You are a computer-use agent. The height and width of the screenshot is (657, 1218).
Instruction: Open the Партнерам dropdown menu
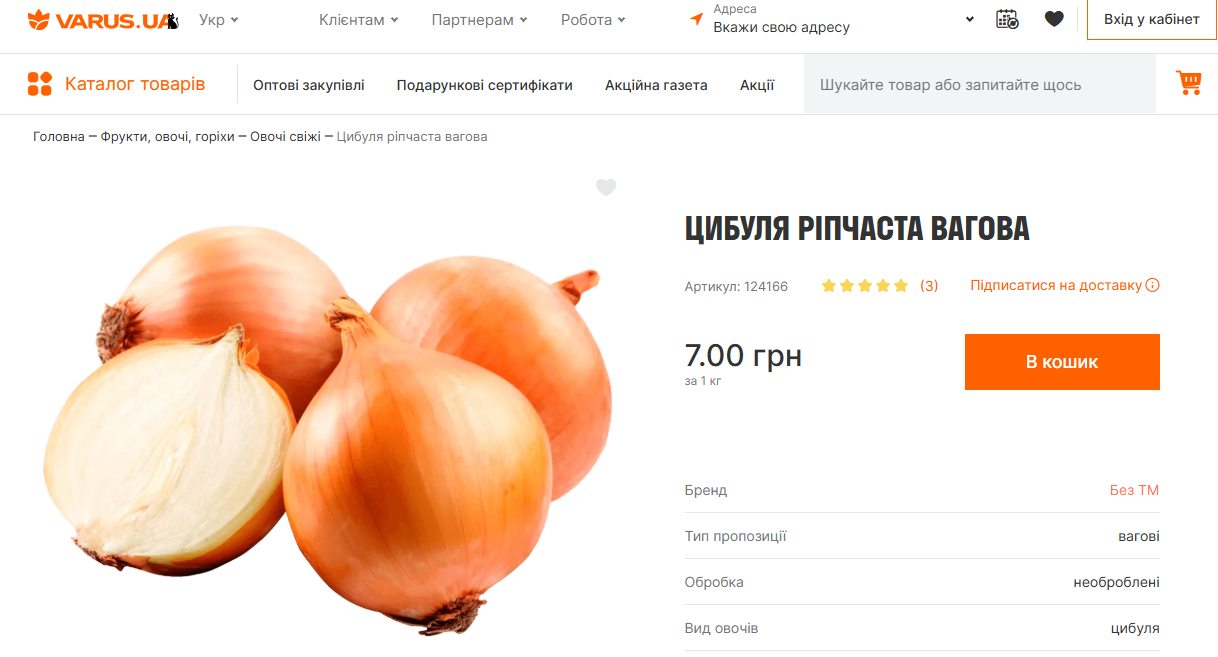click(x=480, y=20)
